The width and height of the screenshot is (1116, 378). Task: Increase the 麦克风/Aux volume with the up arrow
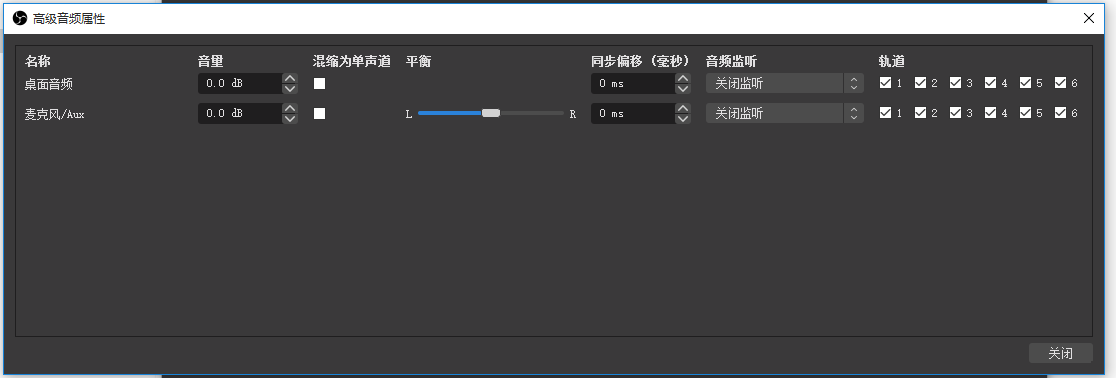pyautogui.click(x=290, y=108)
